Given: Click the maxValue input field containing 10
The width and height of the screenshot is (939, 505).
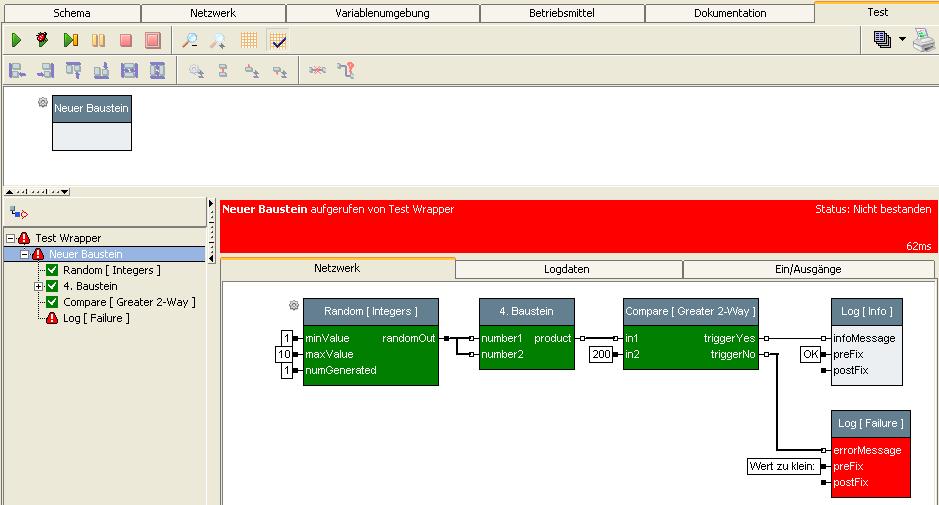Looking at the screenshot, I should coord(284,354).
